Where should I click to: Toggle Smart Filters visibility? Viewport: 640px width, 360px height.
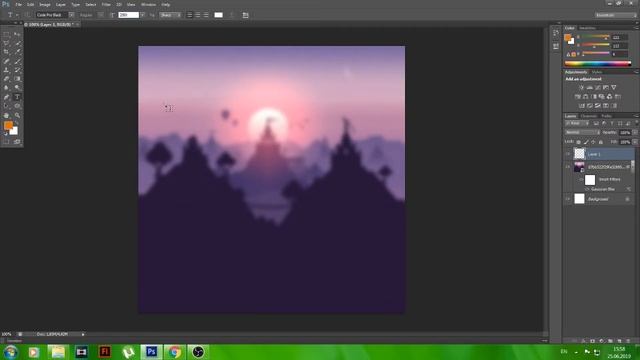(x=581, y=179)
